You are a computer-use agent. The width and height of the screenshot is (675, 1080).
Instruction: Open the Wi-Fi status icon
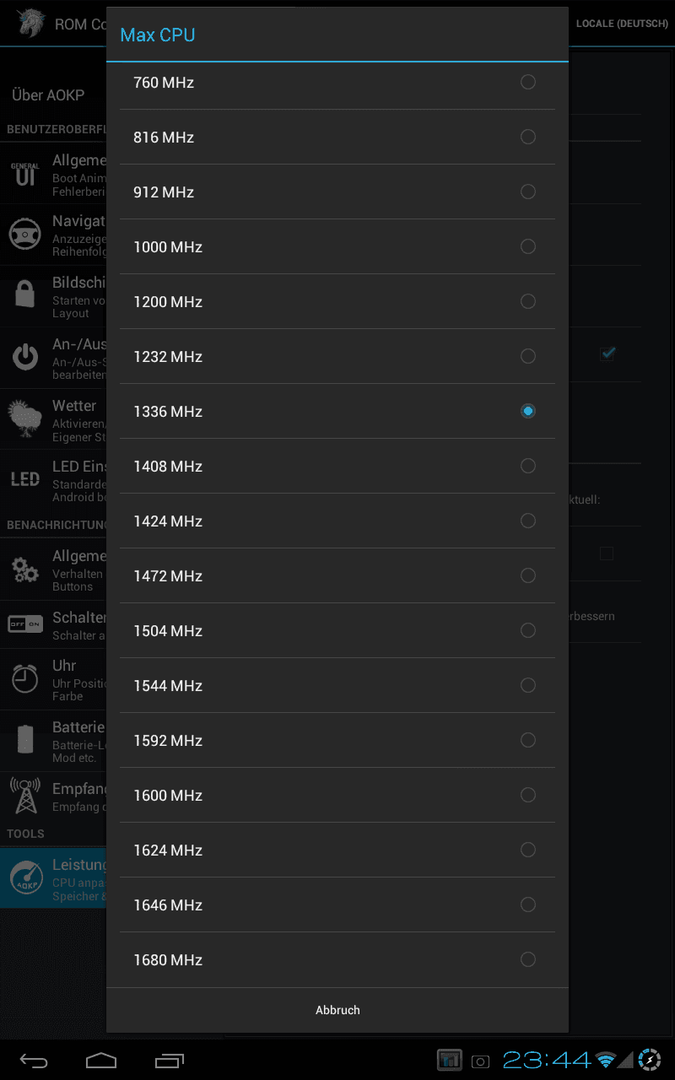pyautogui.click(x=605, y=1060)
